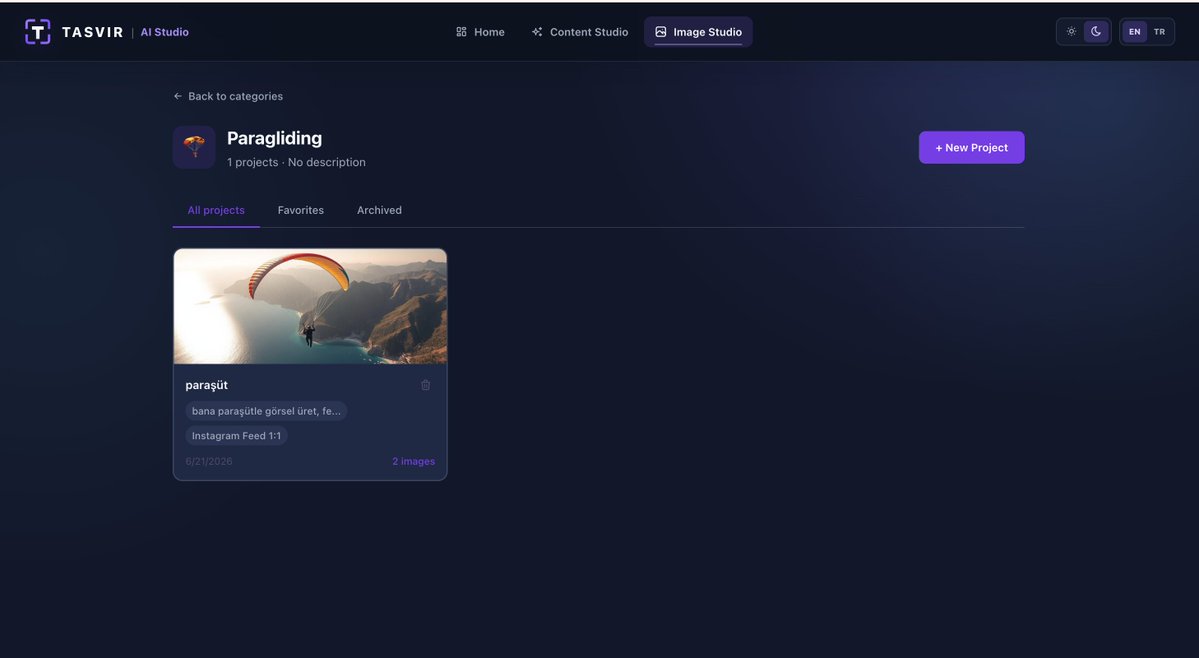This screenshot has width=1199, height=658.
Task: Click the 'bana paraşütle görsel üret' tag
Action: click(266, 411)
